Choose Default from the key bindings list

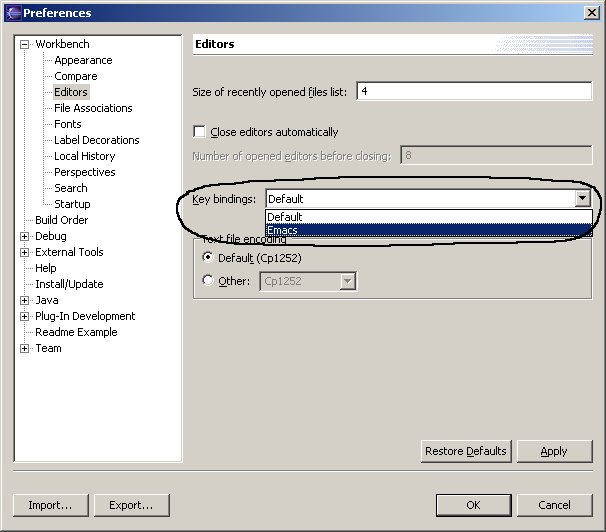click(x=285, y=217)
